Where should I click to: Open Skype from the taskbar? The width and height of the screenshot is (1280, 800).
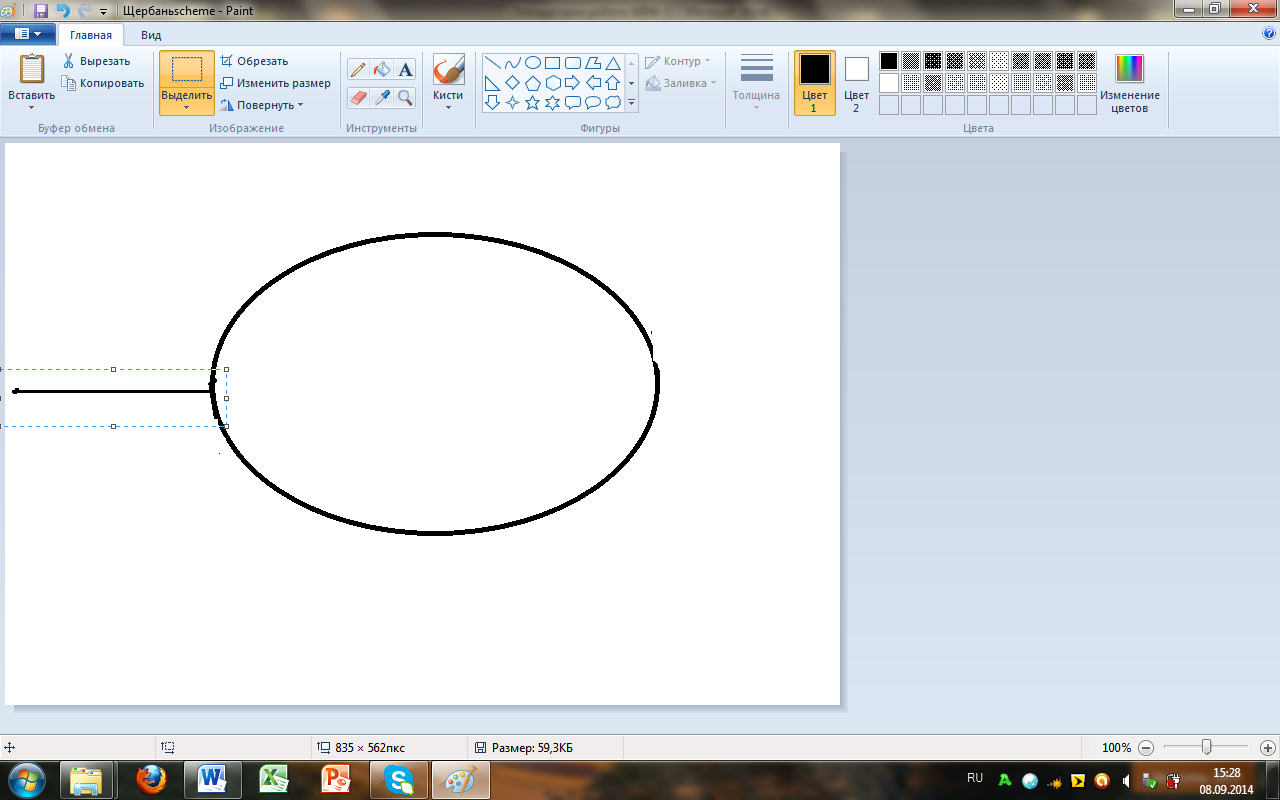[399, 779]
